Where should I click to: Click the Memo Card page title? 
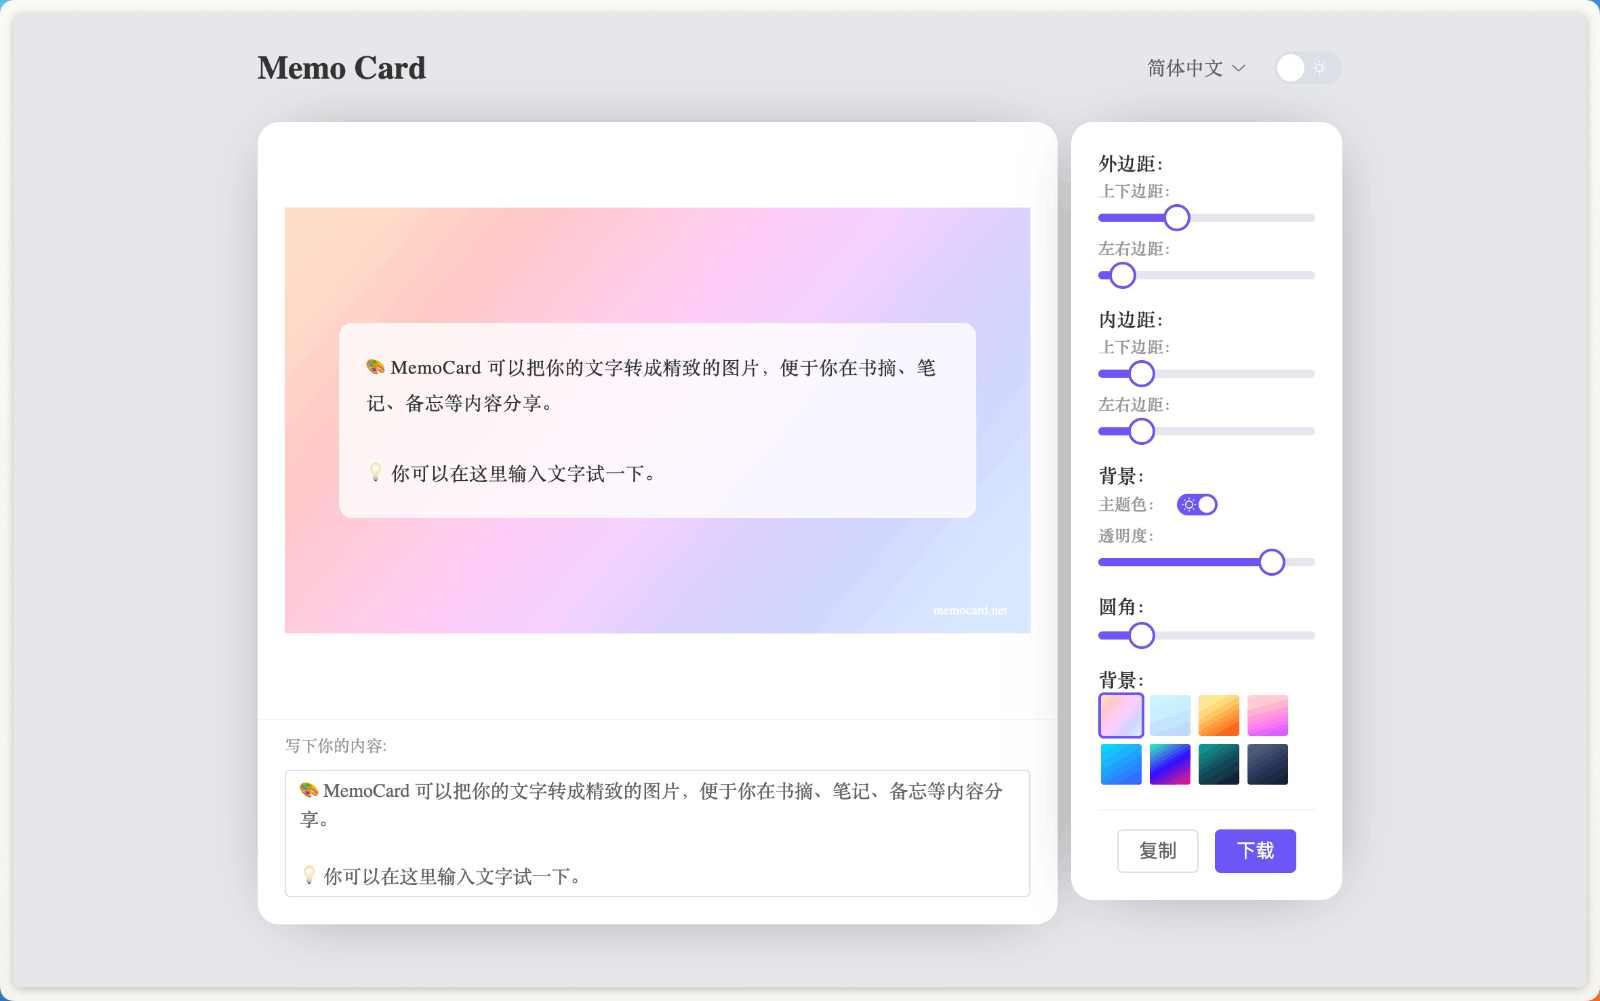342,67
